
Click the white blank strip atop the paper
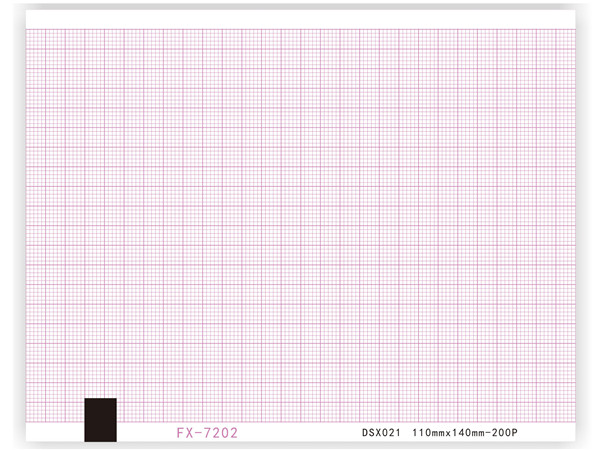[300, 18]
